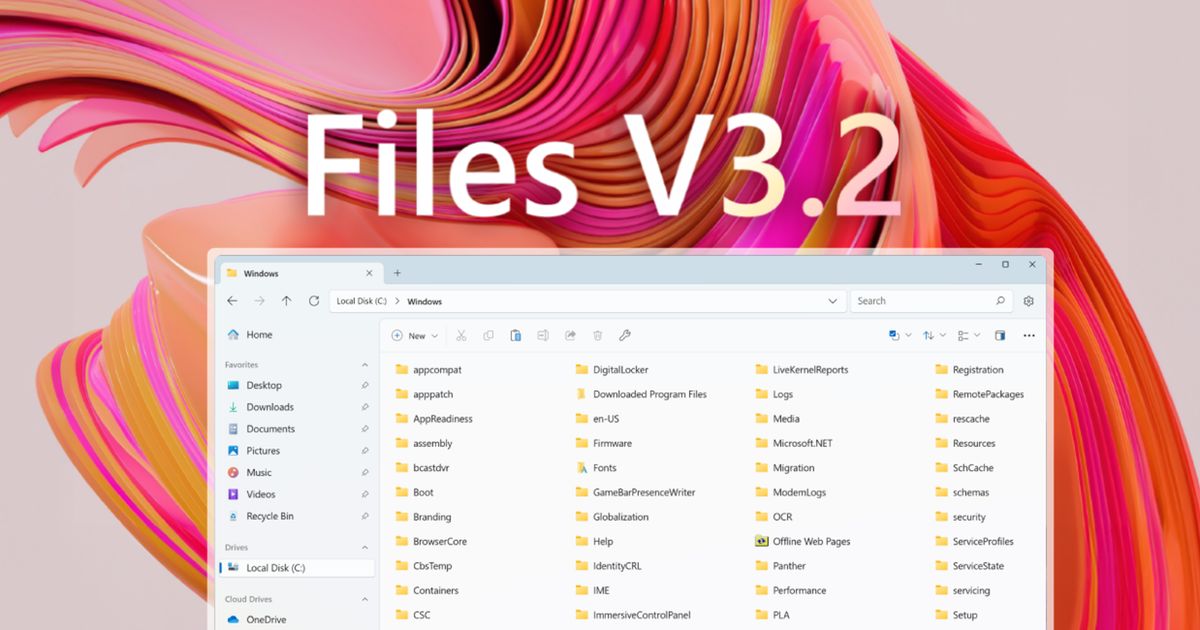
Task: Select the Downloaded Program Files folder
Action: click(x=641, y=395)
